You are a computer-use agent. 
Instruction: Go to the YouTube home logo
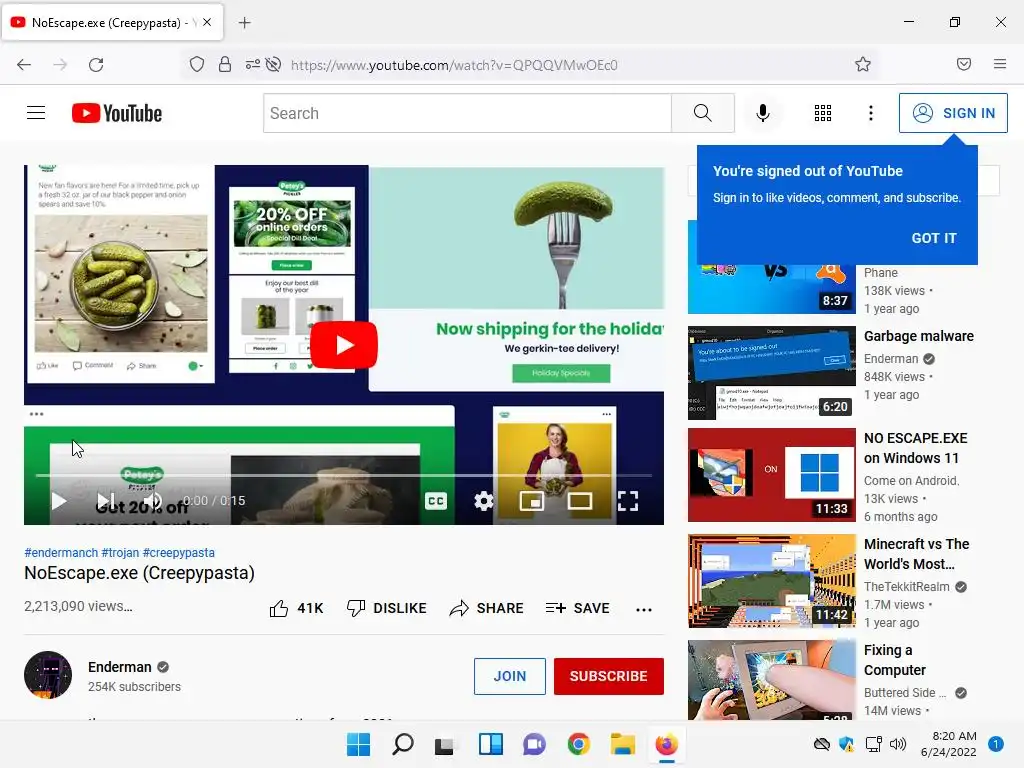[x=117, y=113]
